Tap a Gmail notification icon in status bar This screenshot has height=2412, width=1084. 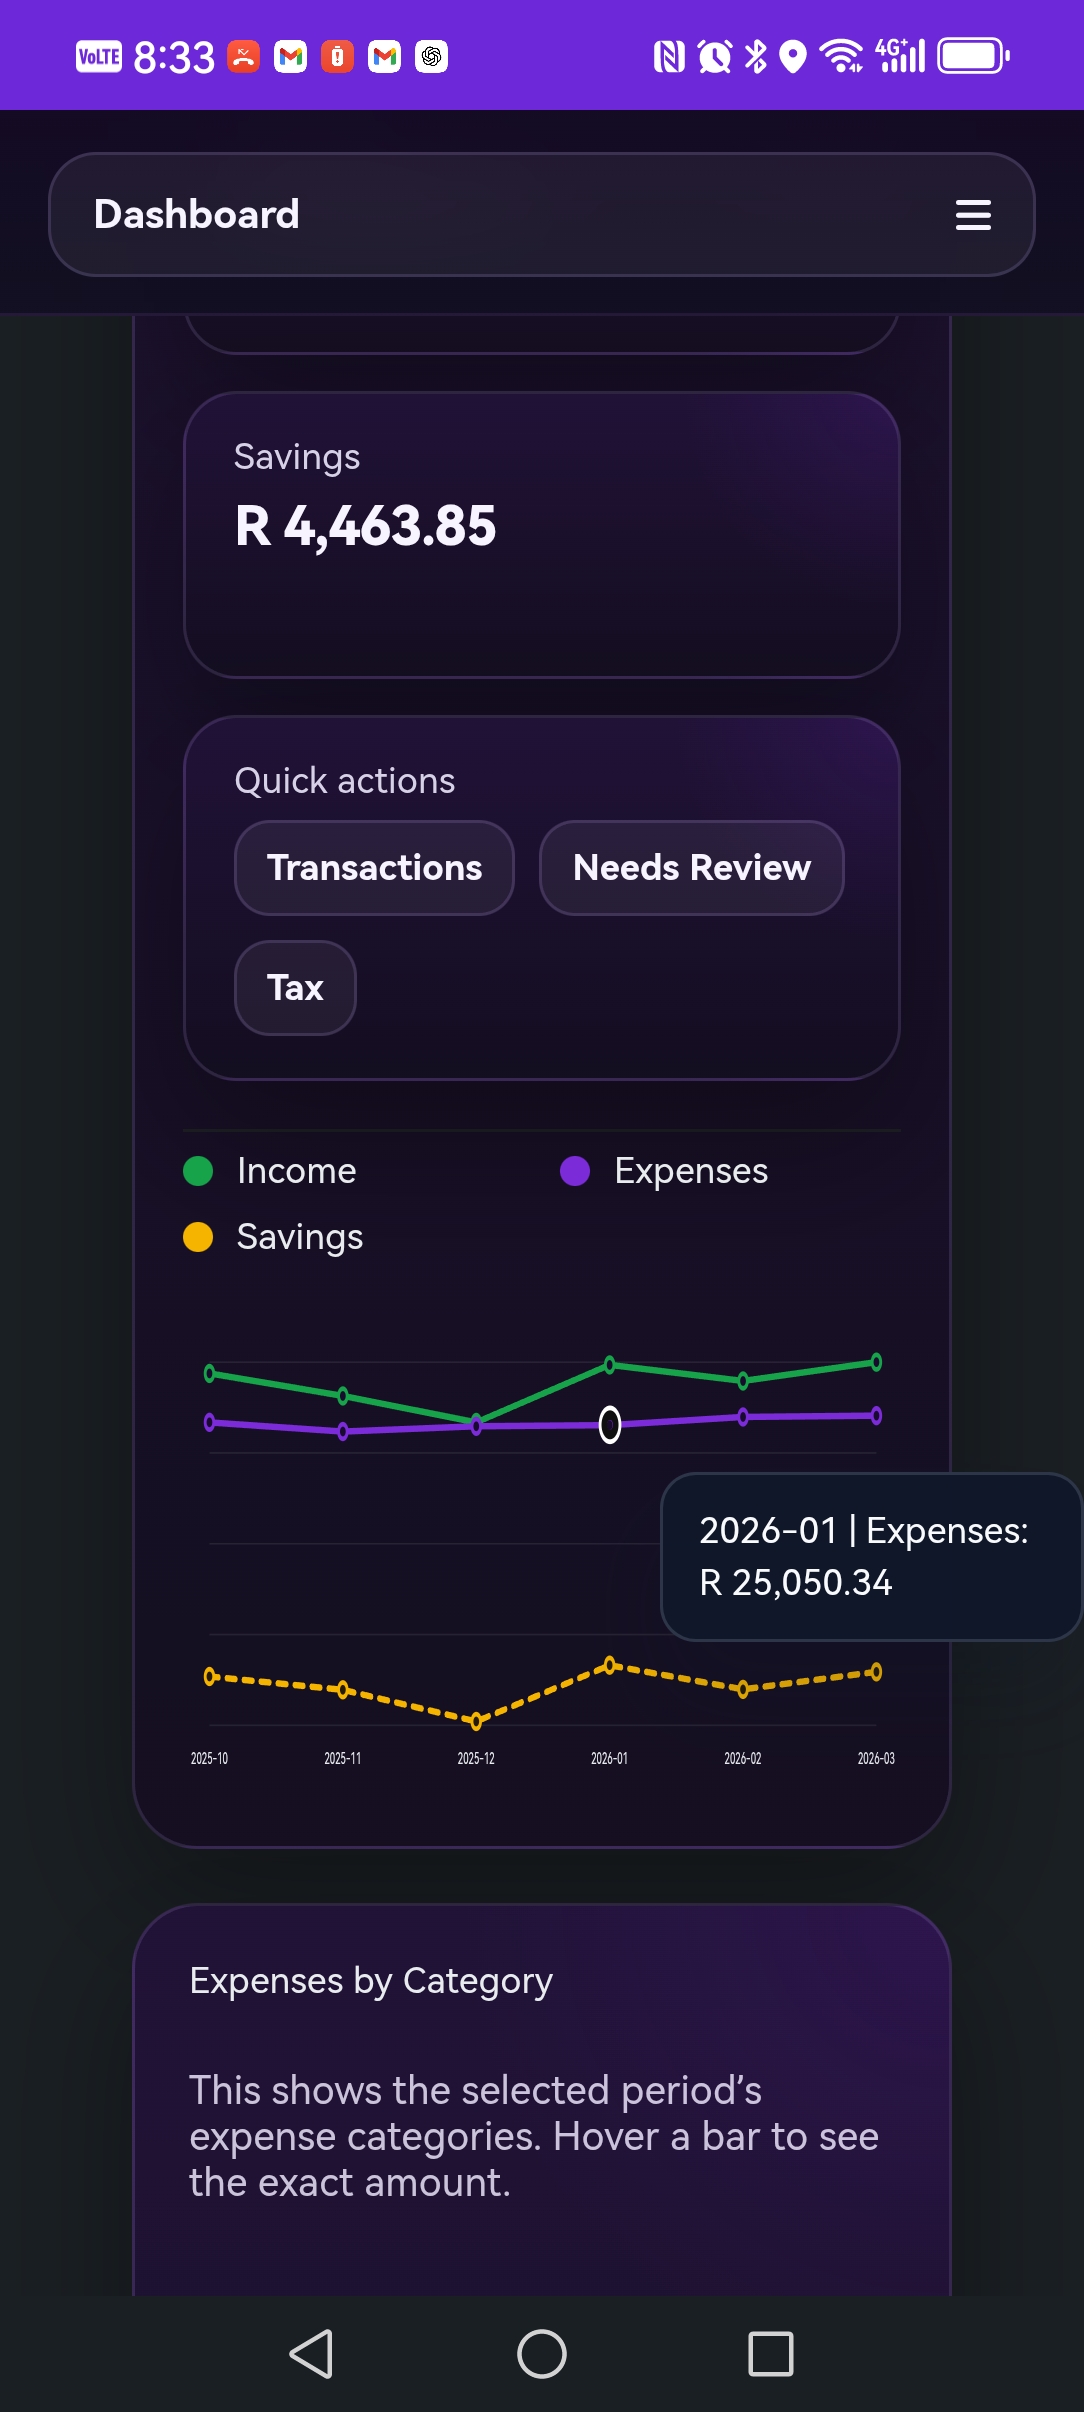click(291, 57)
